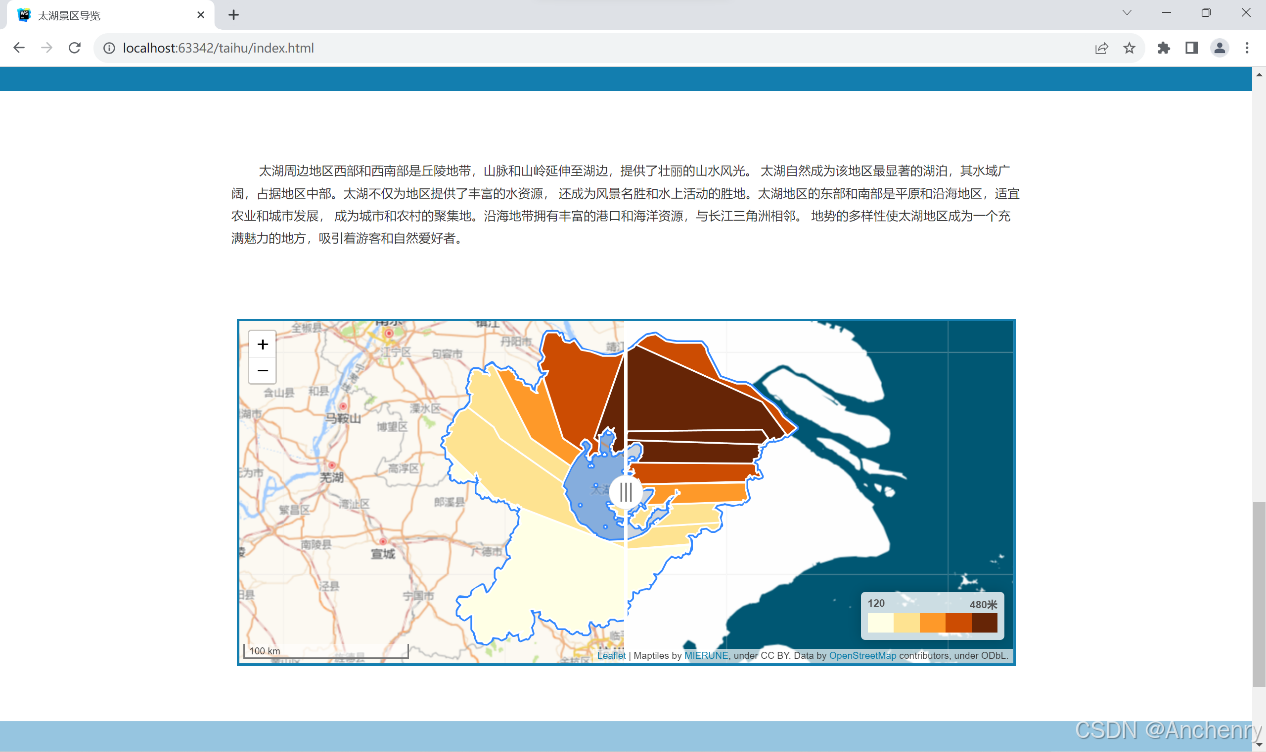
Task: Open a new tab with plus button
Action: tap(233, 15)
